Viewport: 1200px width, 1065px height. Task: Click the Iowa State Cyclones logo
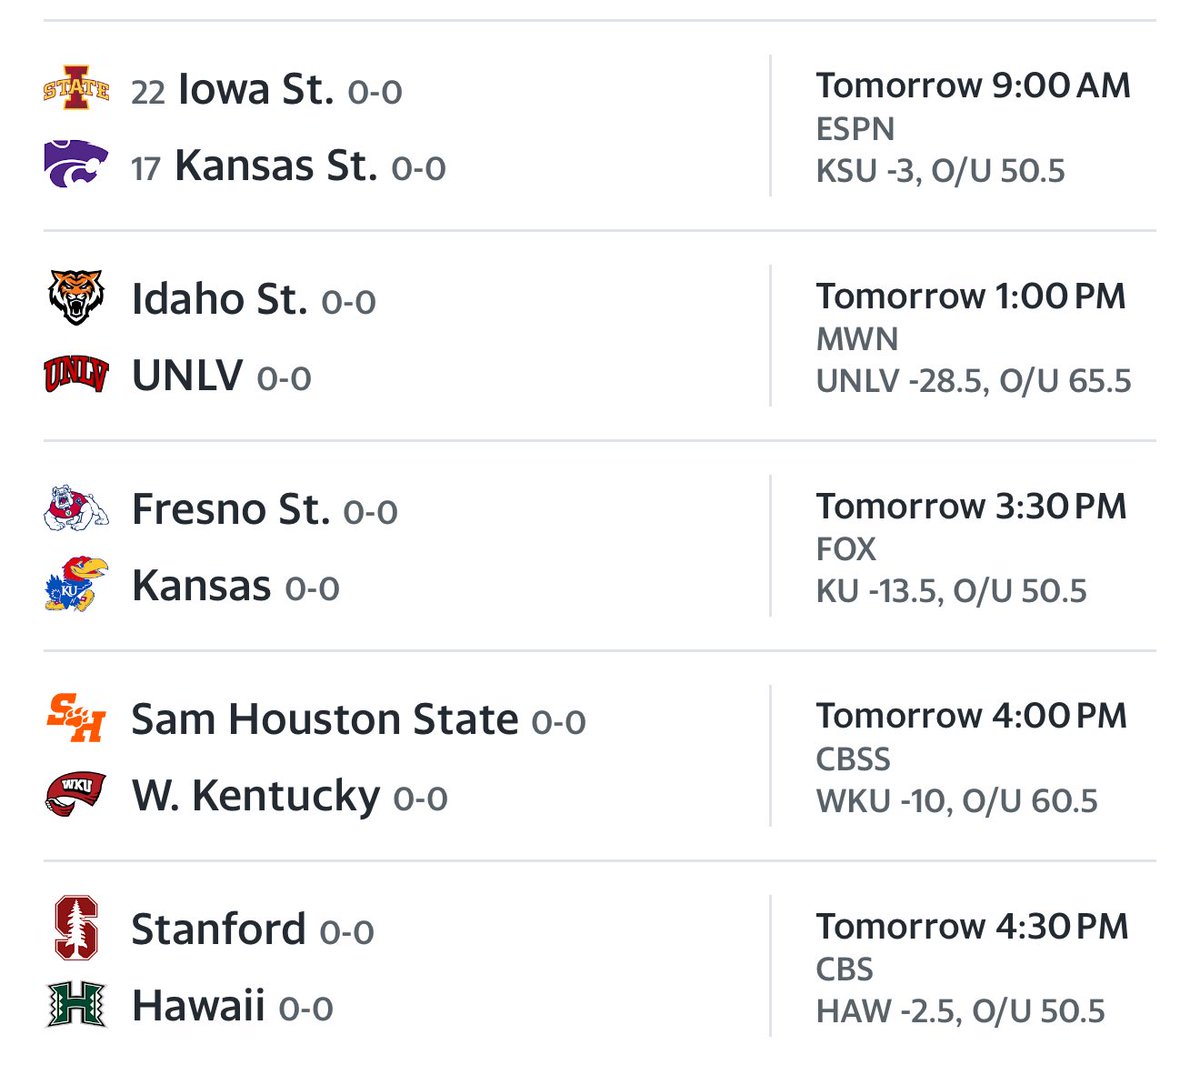pyautogui.click(x=76, y=89)
